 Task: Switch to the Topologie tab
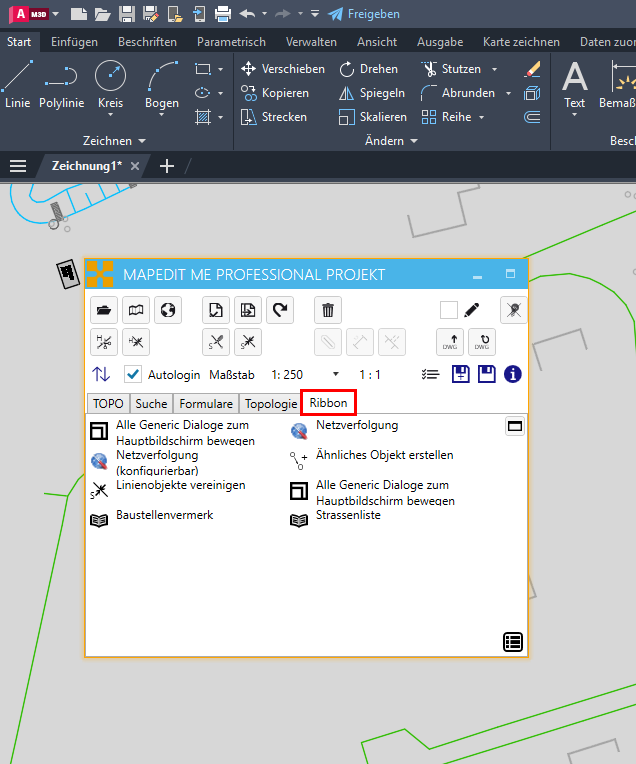tap(271, 404)
